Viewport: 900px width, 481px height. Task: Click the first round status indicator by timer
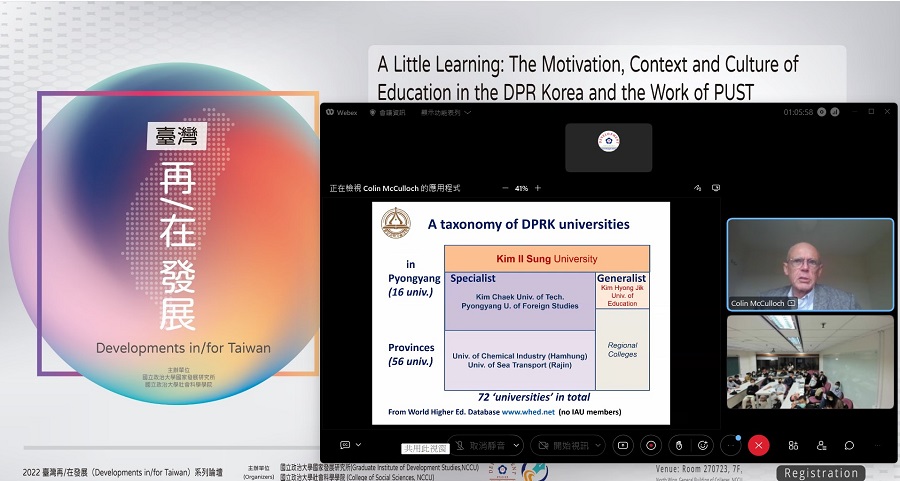822,112
